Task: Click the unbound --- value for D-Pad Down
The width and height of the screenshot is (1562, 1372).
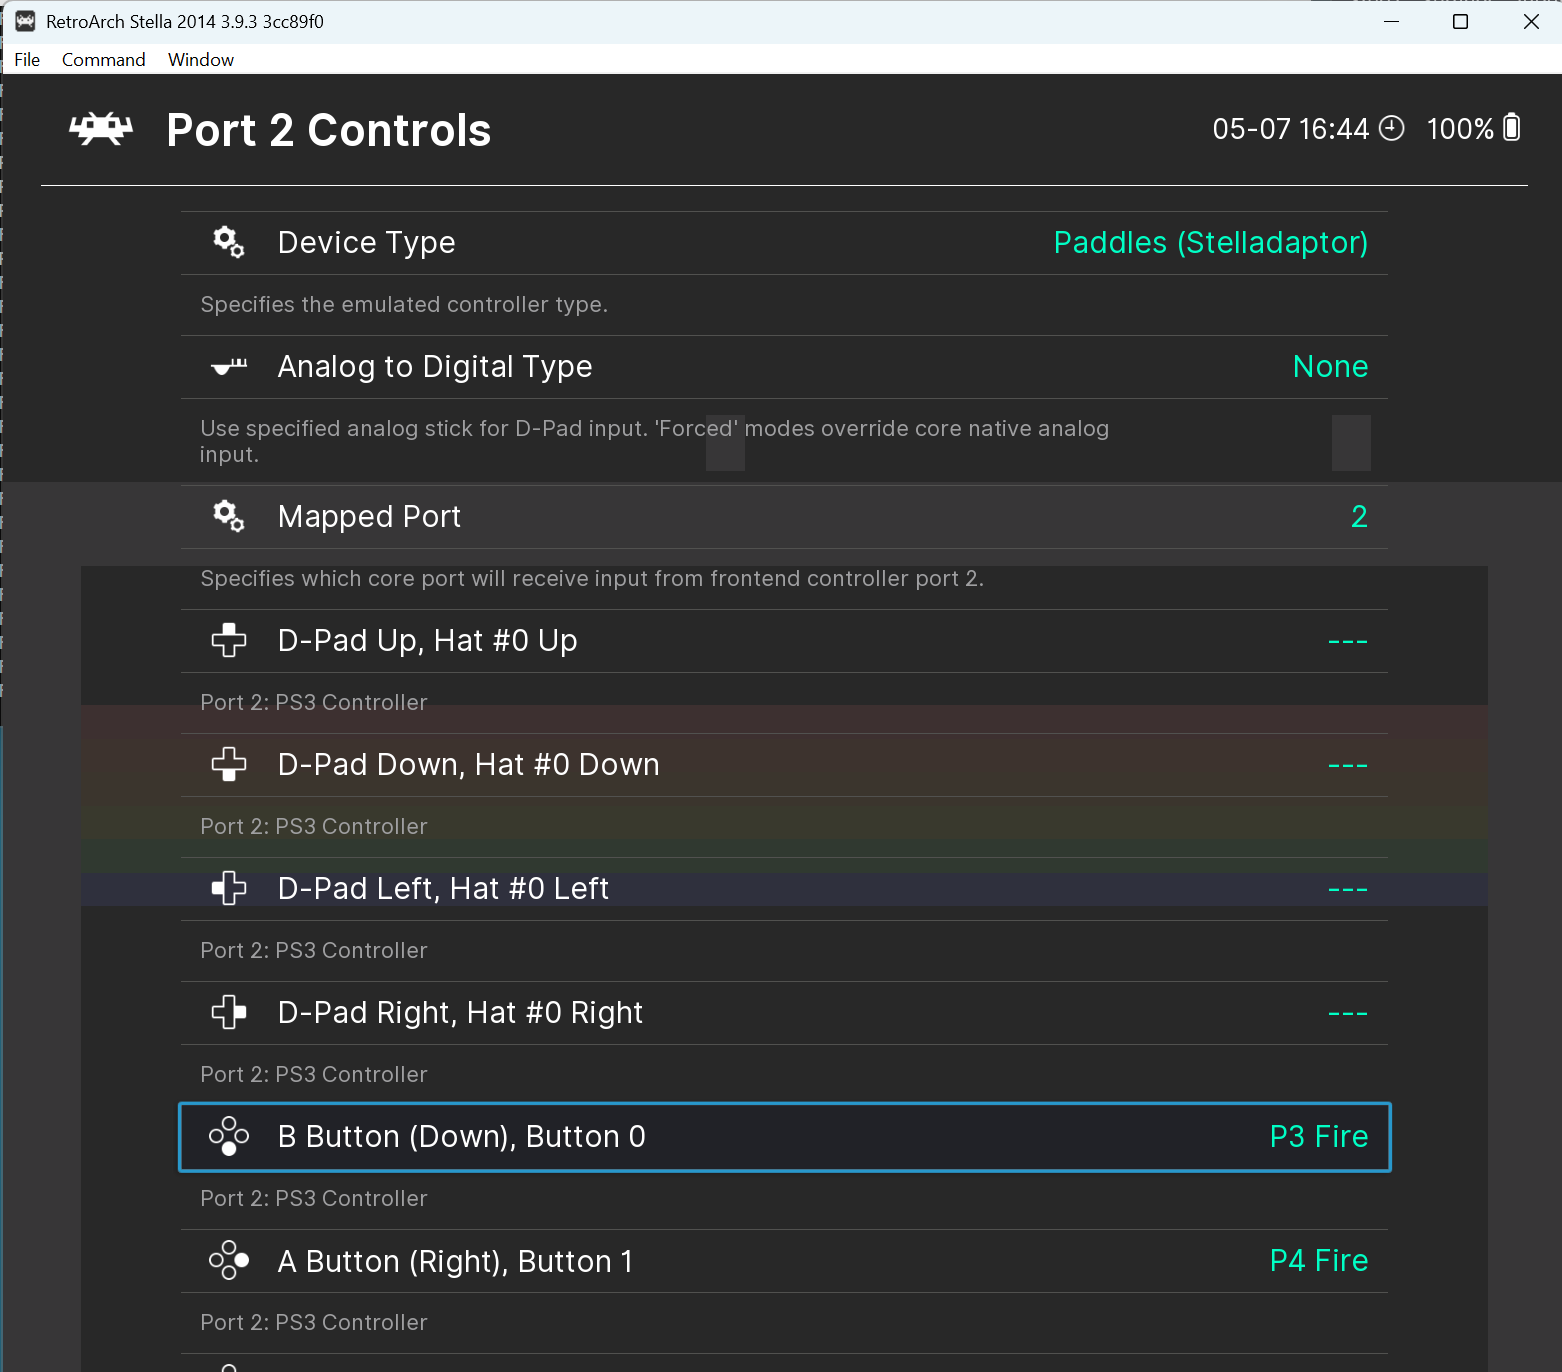Action: [1348, 765]
